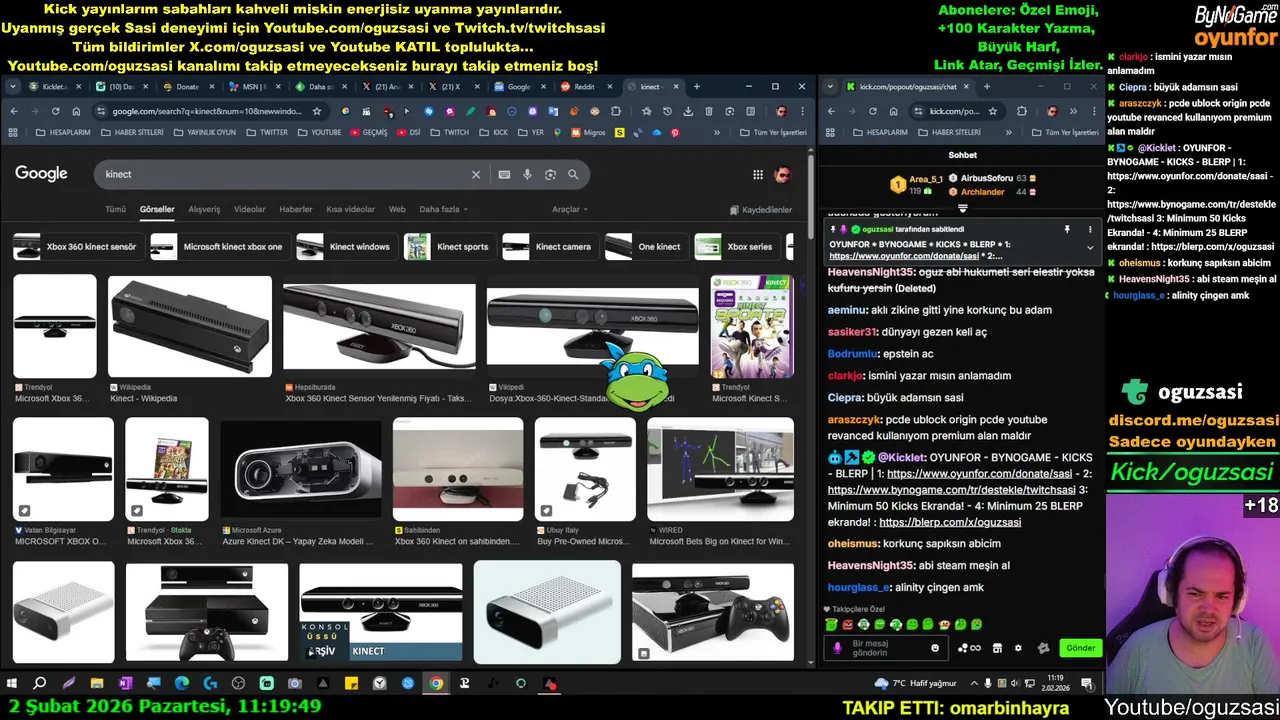The image size is (1280, 720).
Task: Open Chrome from the Windows taskbar
Action: (436, 684)
